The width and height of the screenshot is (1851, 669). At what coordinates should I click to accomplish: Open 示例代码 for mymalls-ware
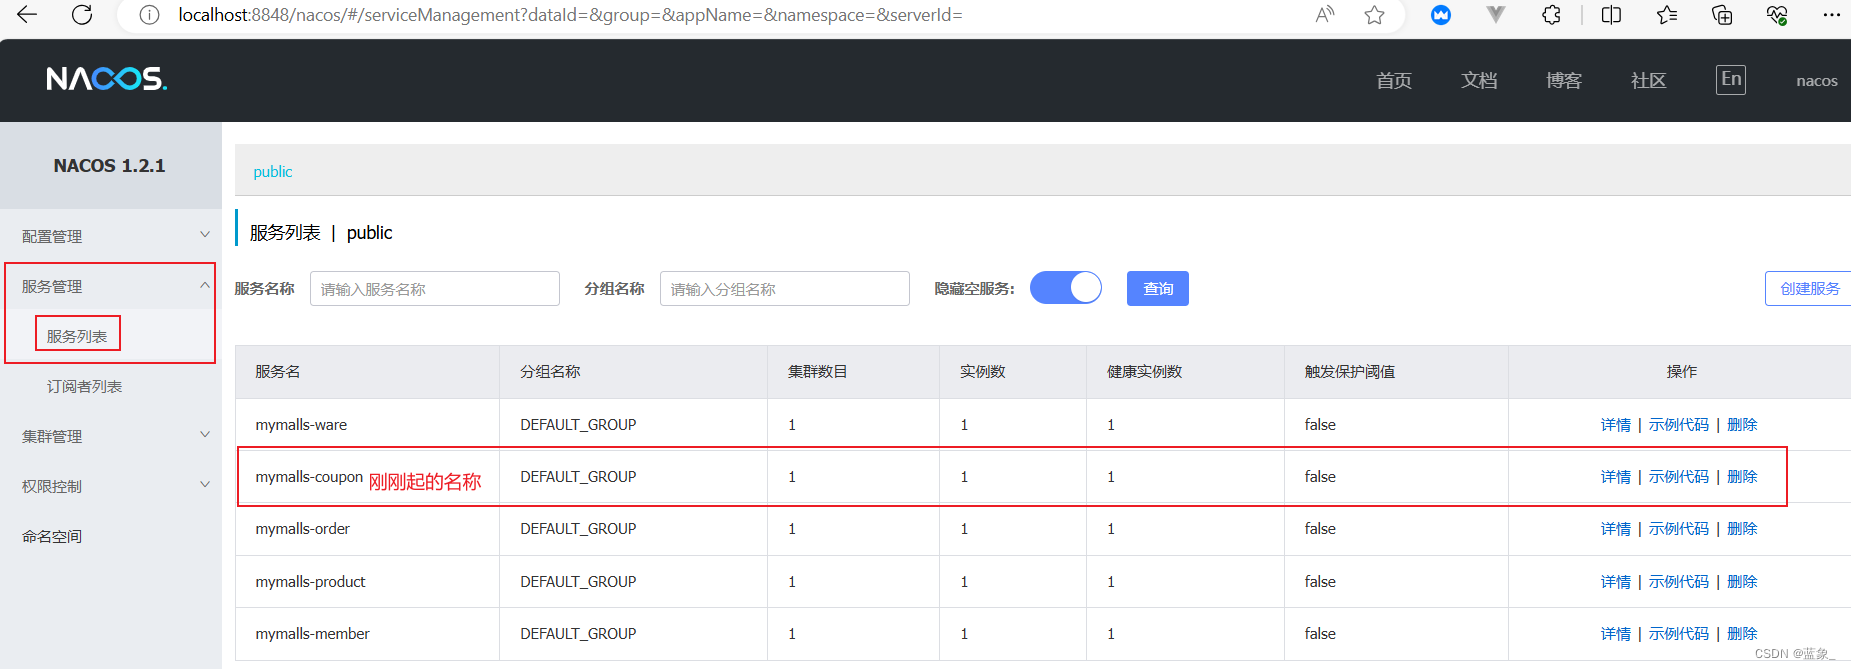(1679, 425)
